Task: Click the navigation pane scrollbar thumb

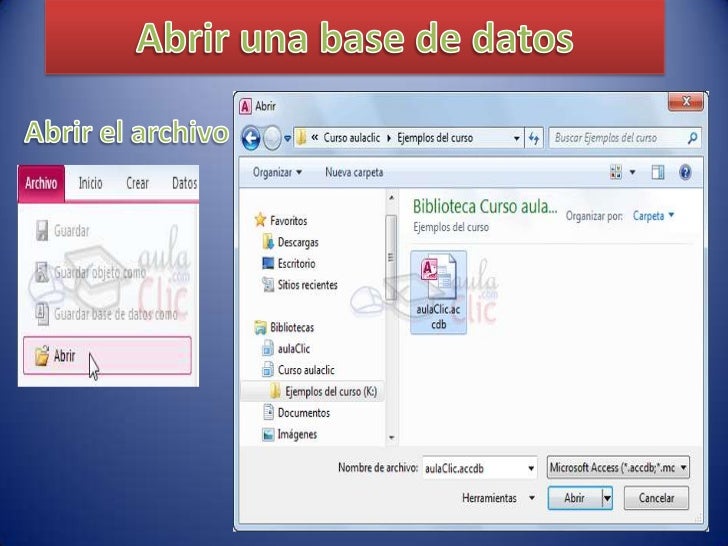Action: click(391, 257)
